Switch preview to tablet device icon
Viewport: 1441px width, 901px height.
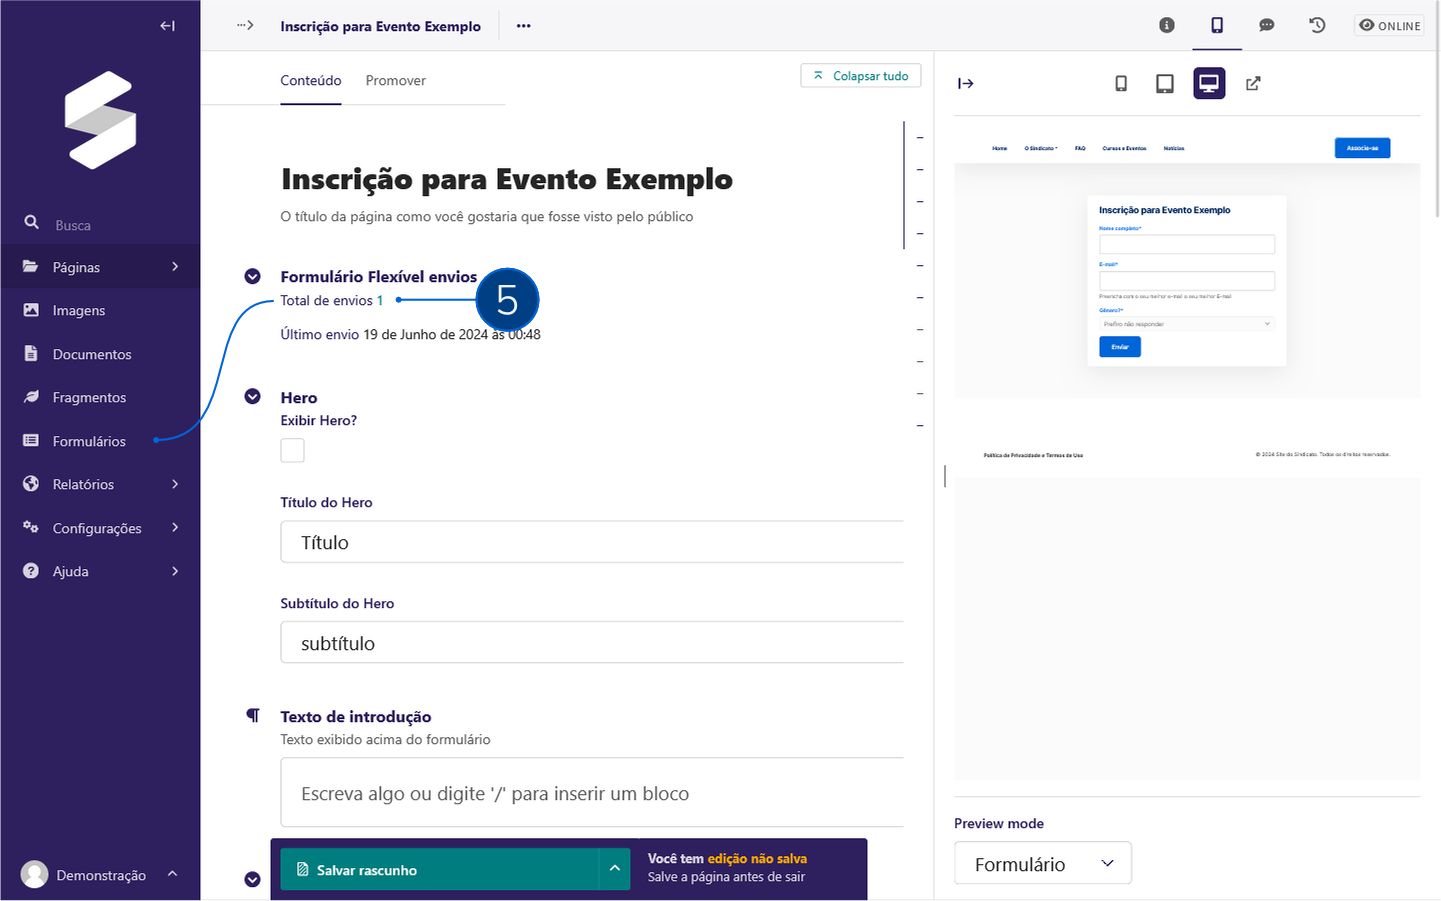tap(1164, 83)
